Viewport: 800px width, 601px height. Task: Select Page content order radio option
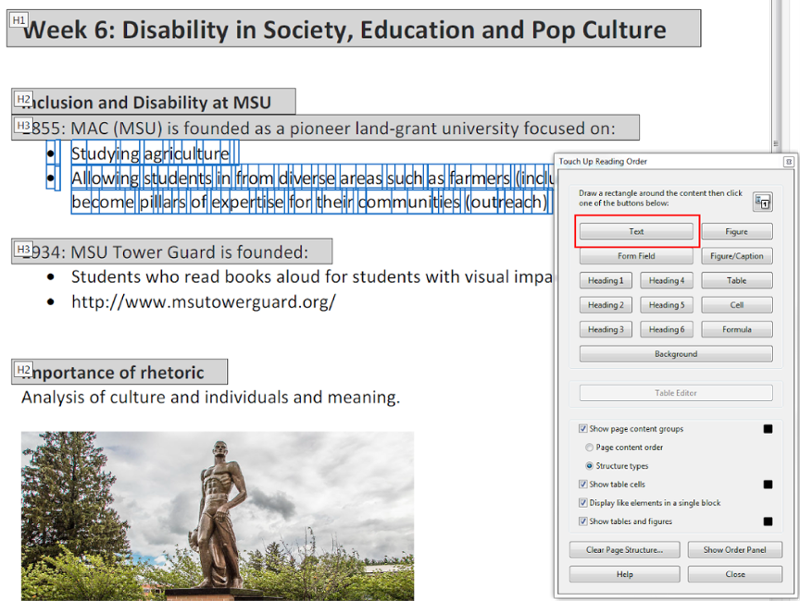[x=589, y=447]
